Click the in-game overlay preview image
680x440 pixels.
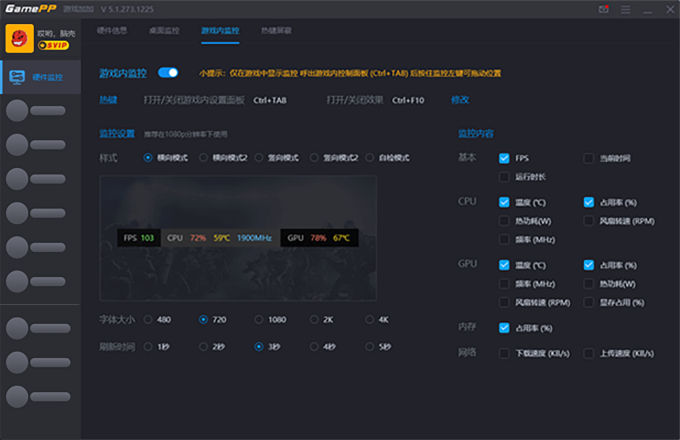point(238,236)
